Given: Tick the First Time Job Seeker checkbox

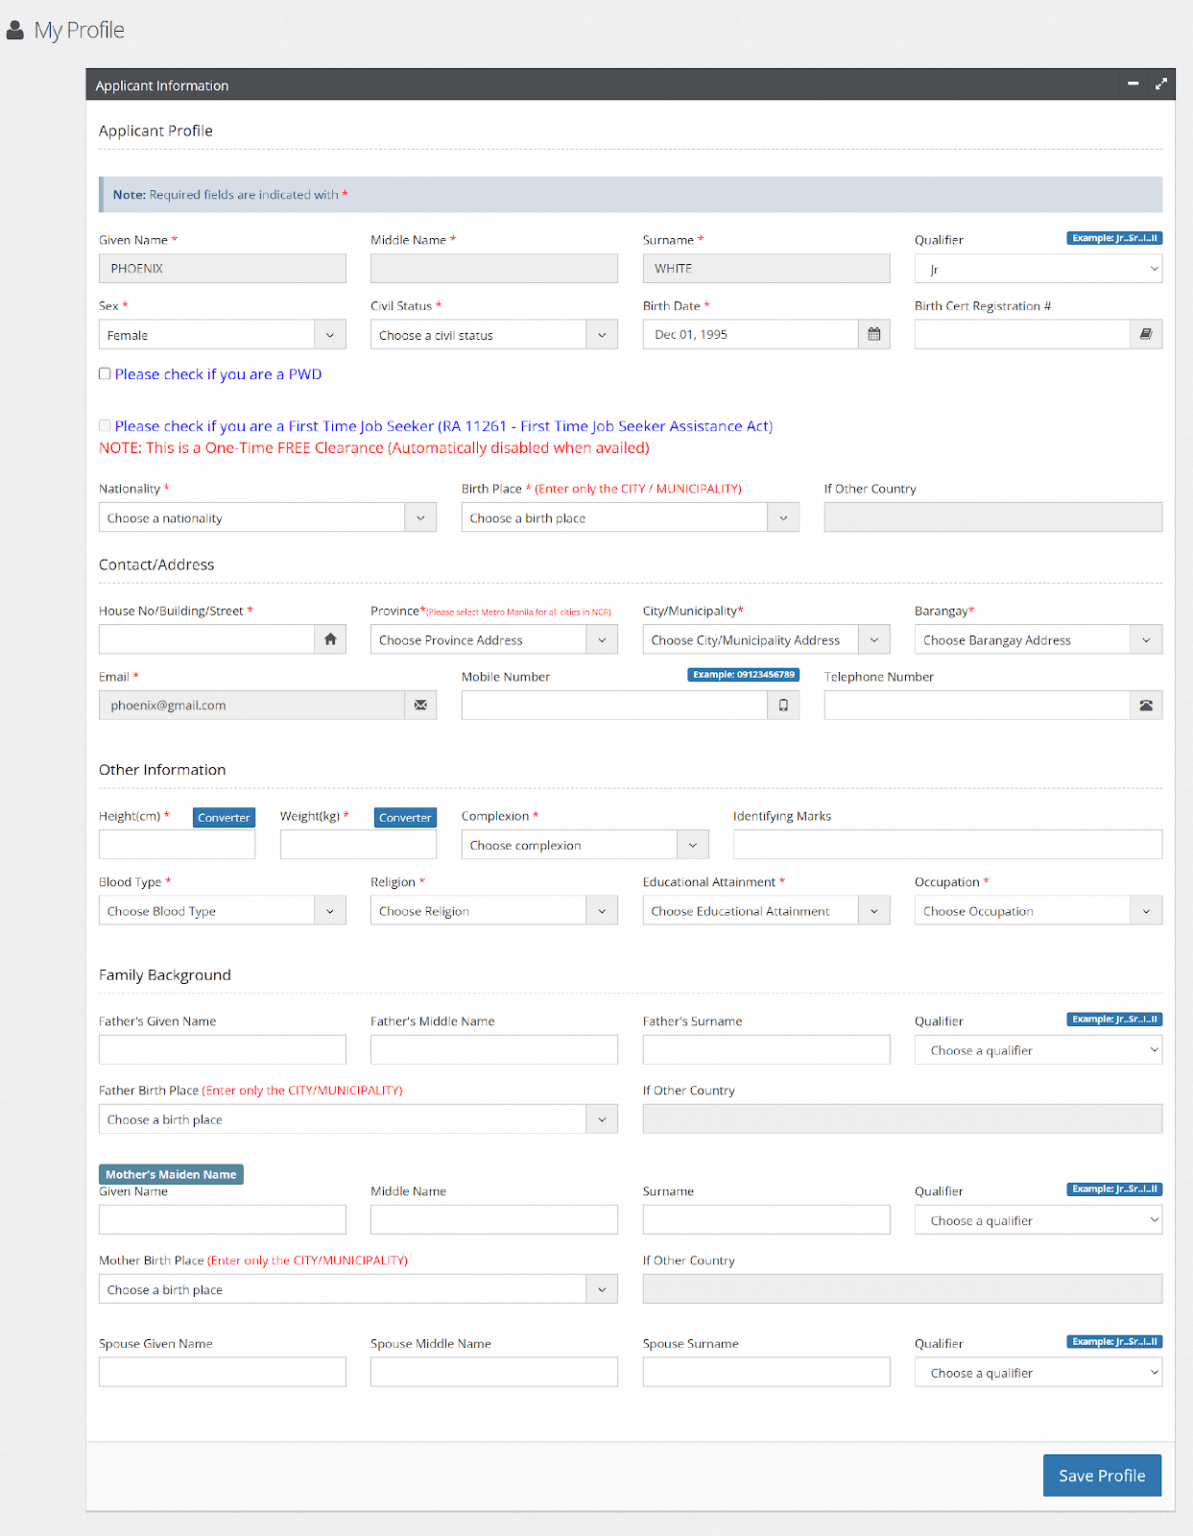Looking at the screenshot, I should coord(105,426).
